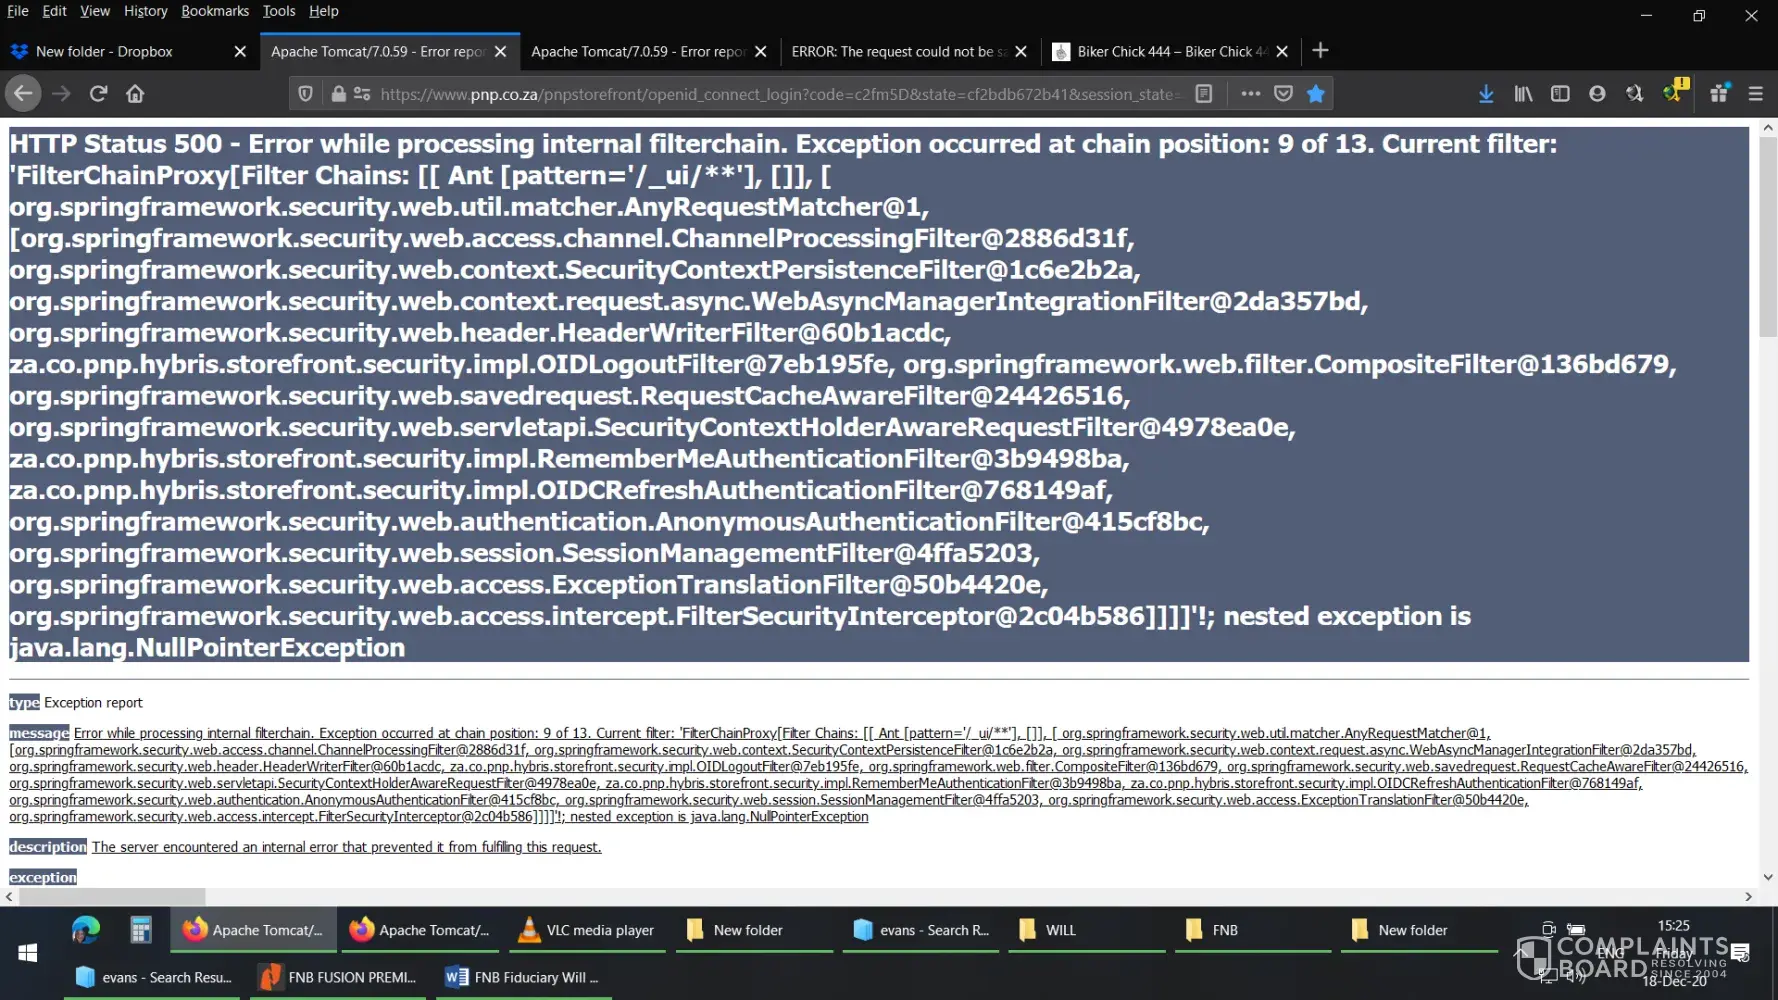Open VLC media player from the taskbar
This screenshot has width=1778, height=1000.
[589, 930]
